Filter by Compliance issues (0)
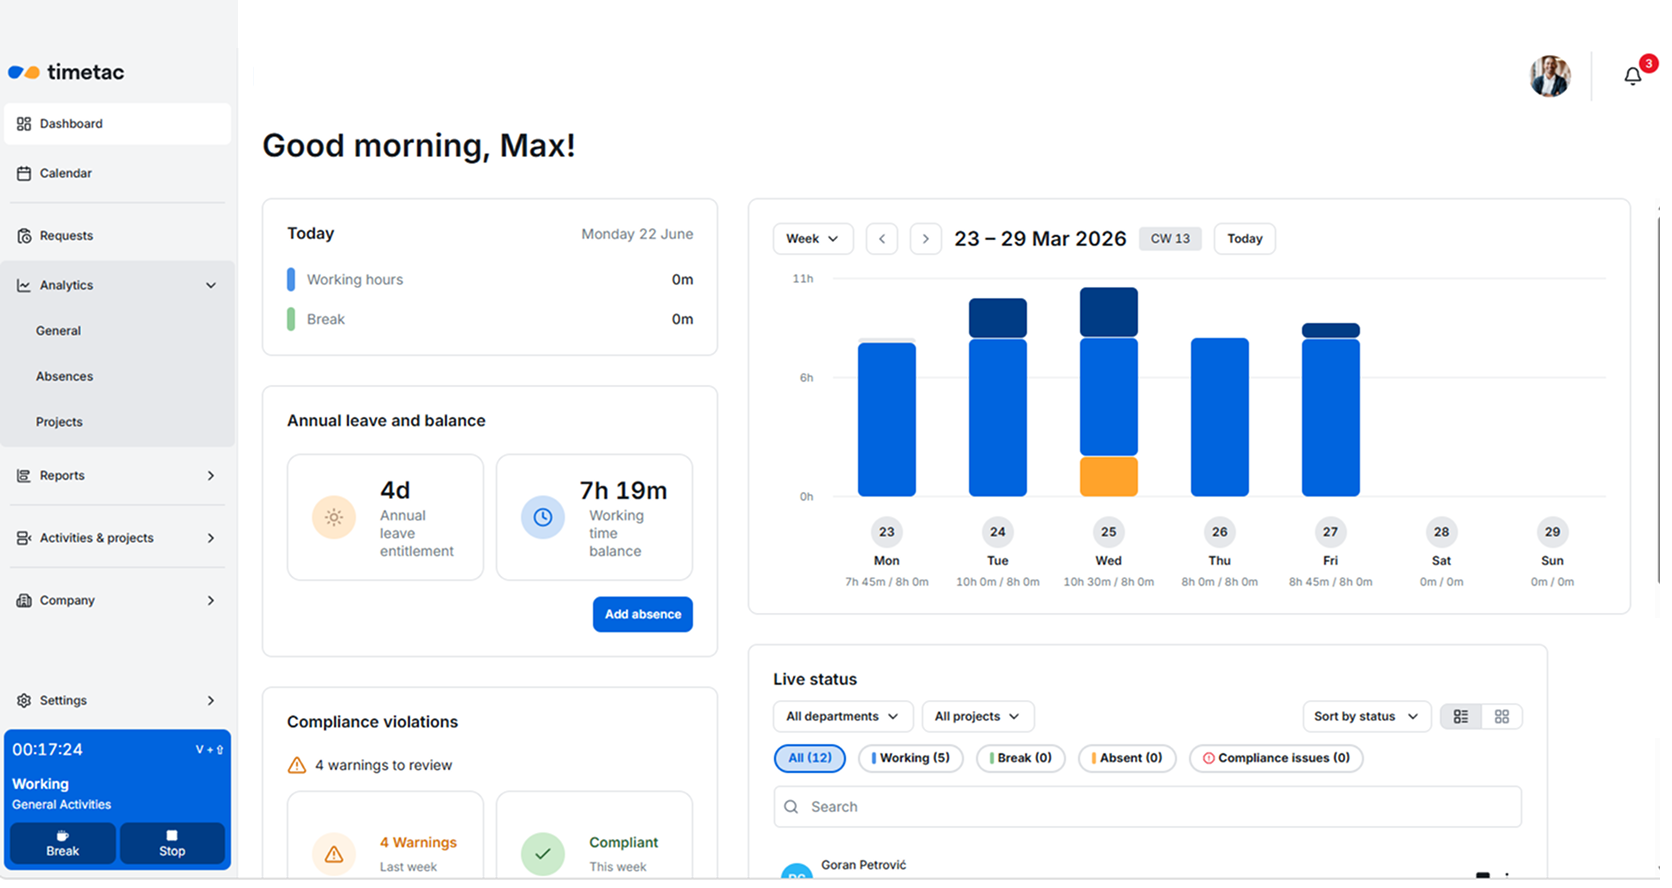The height and width of the screenshot is (888, 1672). pyautogui.click(x=1276, y=759)
